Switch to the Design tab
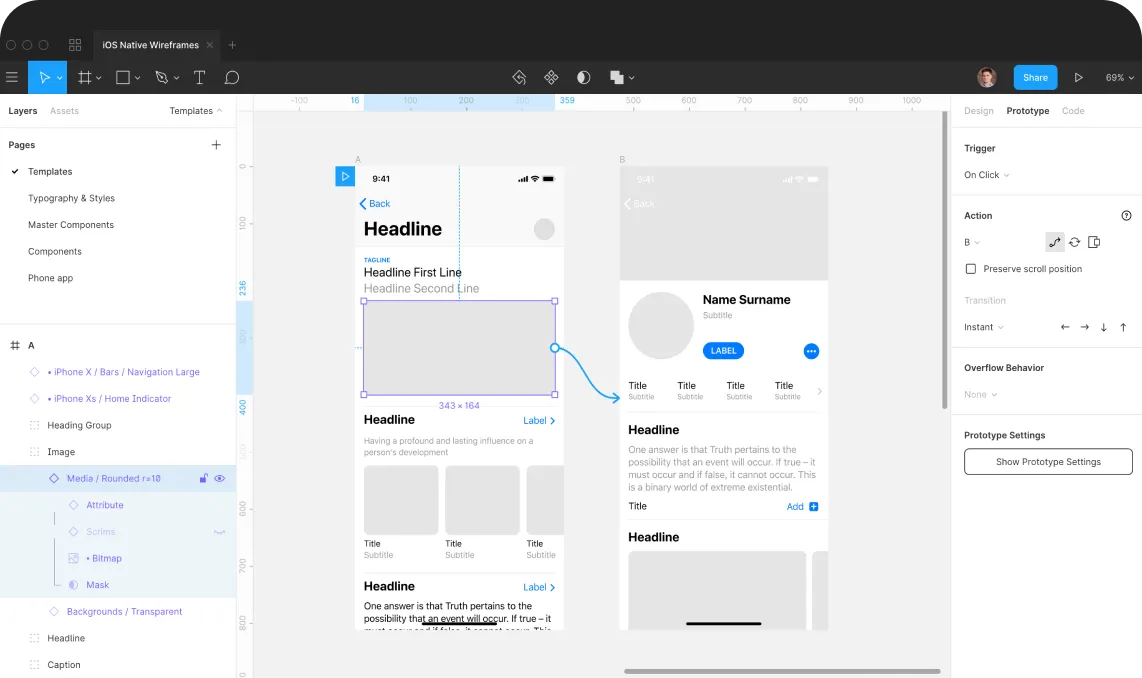Viewport: 1142px width, 678px height. click(978, 111)
